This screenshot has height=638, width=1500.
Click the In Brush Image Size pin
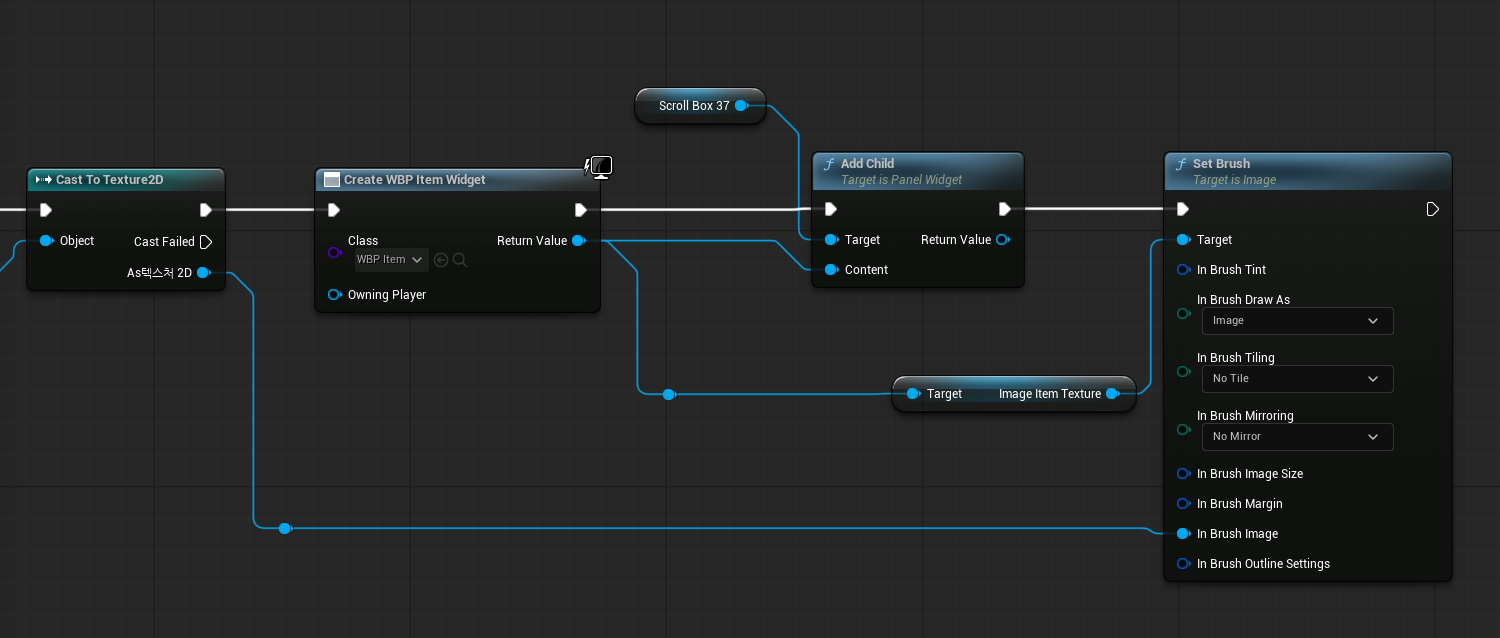coord(1184,474)
